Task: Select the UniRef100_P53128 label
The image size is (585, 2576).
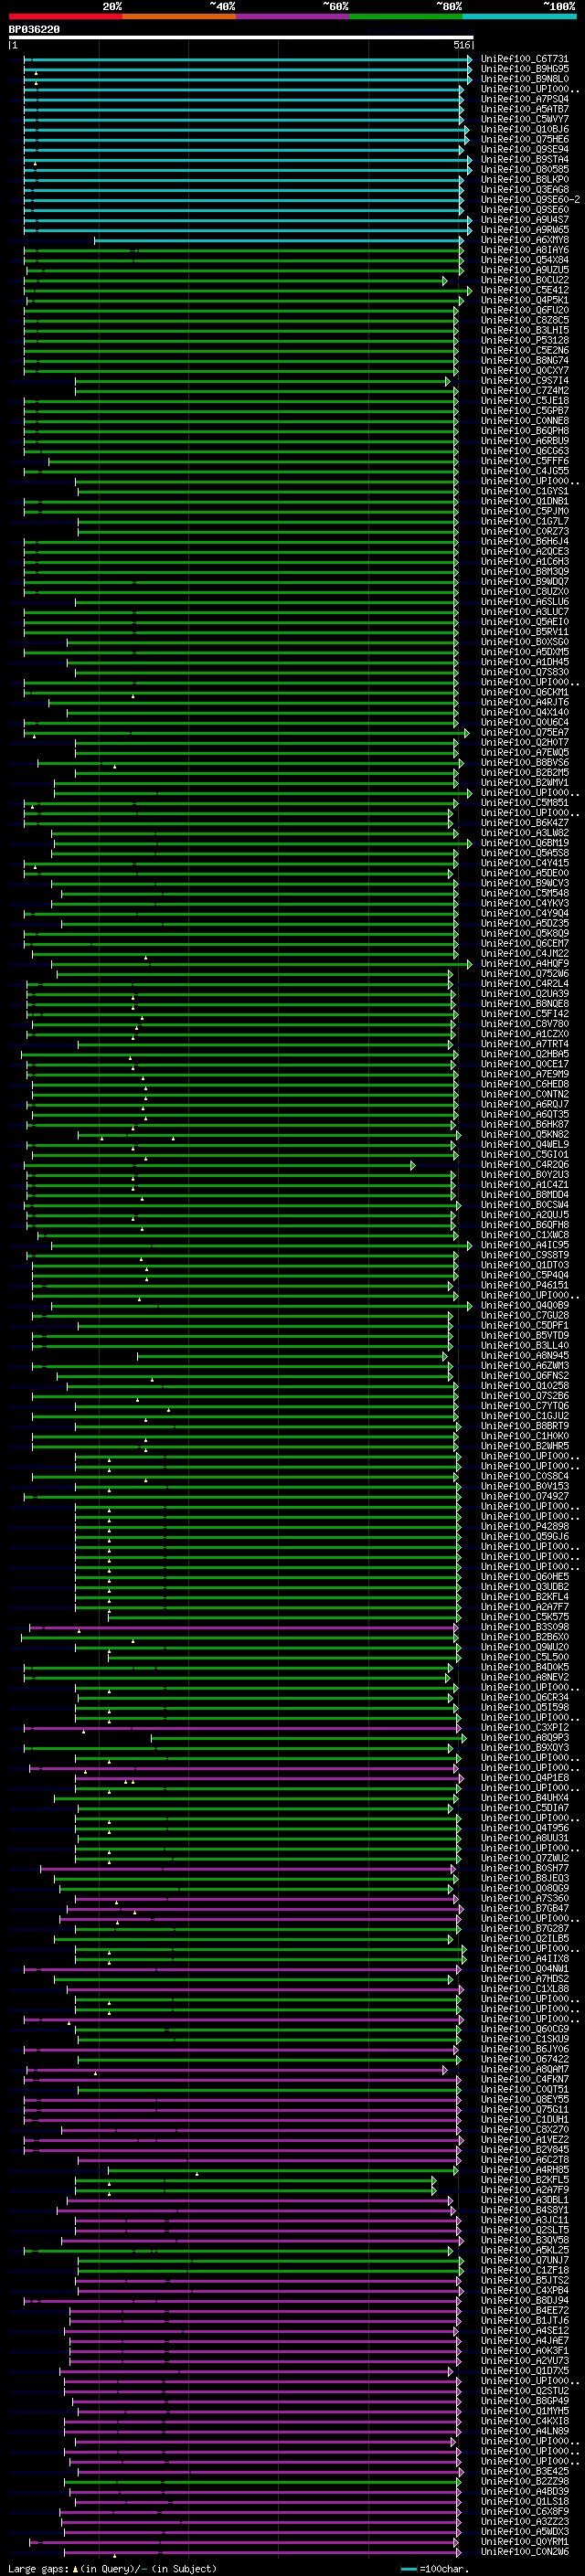Action: 524,341
